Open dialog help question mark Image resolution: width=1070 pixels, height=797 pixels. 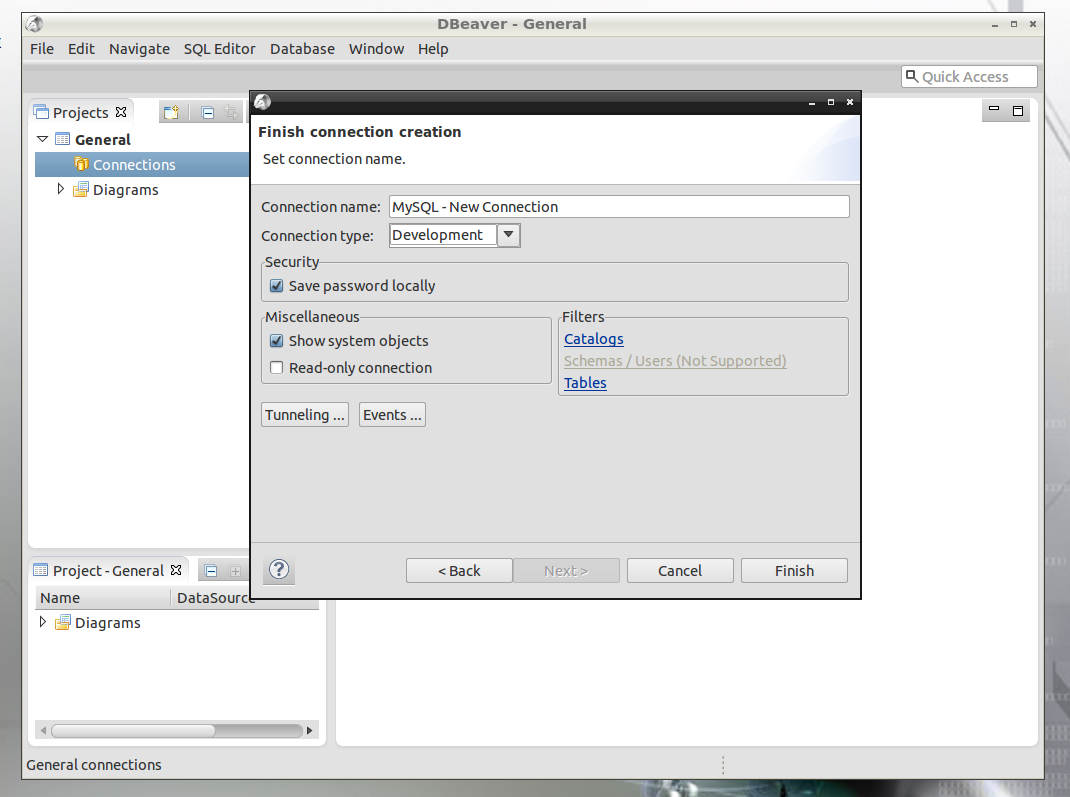279,570
